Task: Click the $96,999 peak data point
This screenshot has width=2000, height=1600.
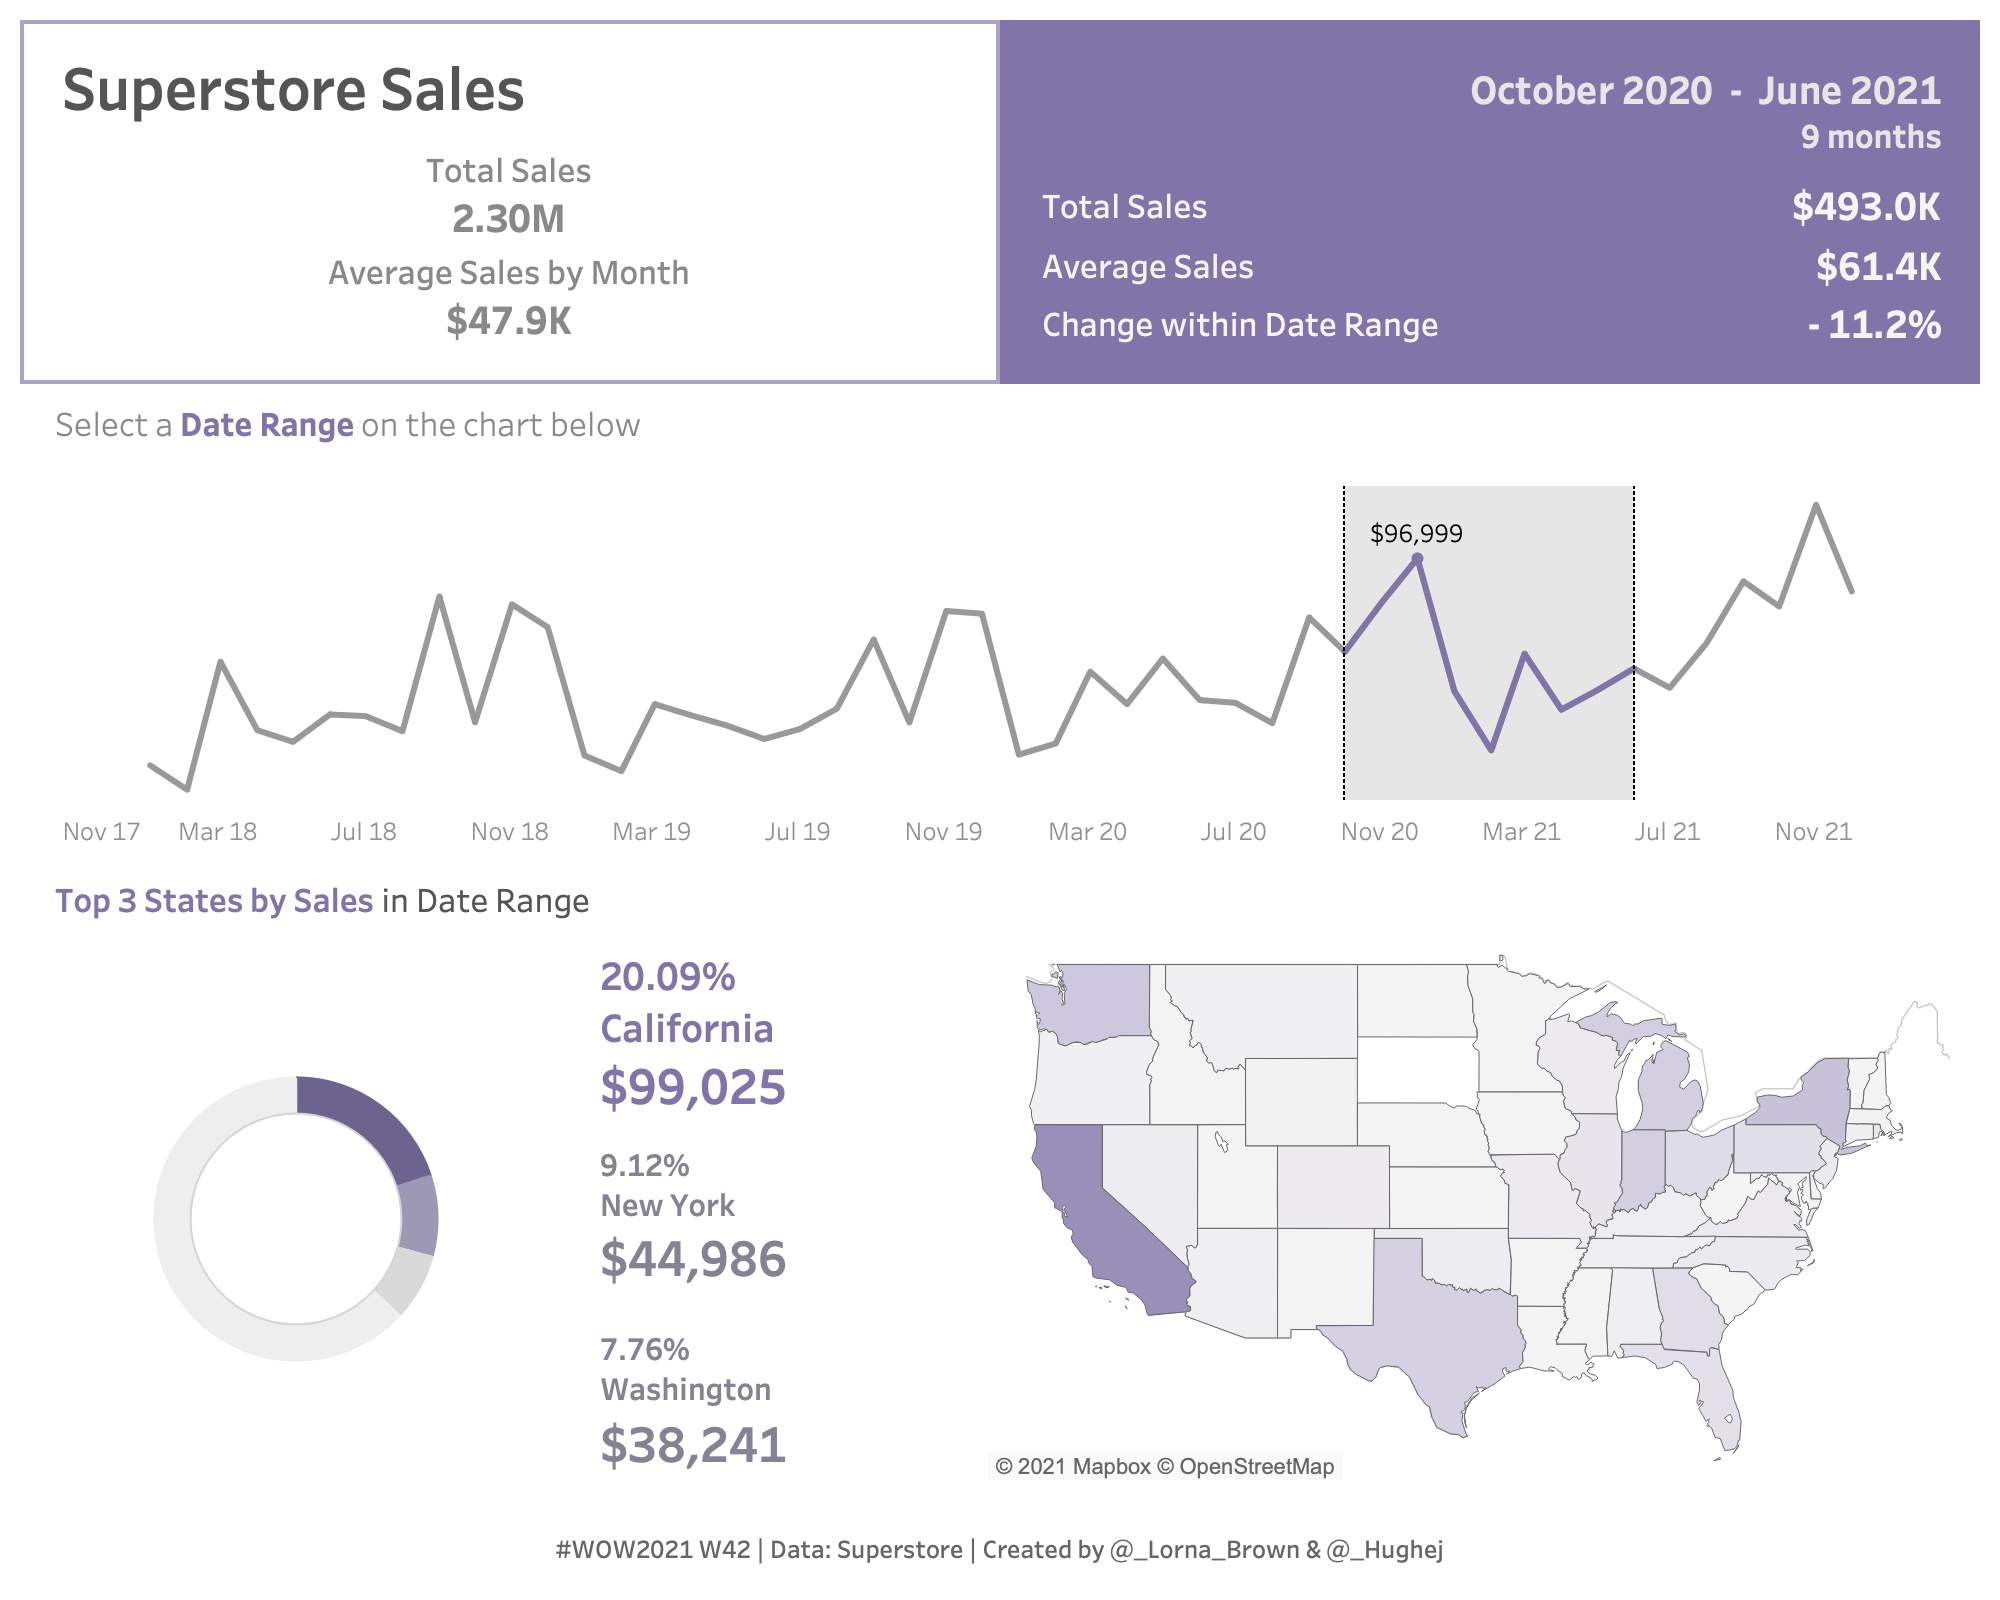Action: coord(1417,559)
